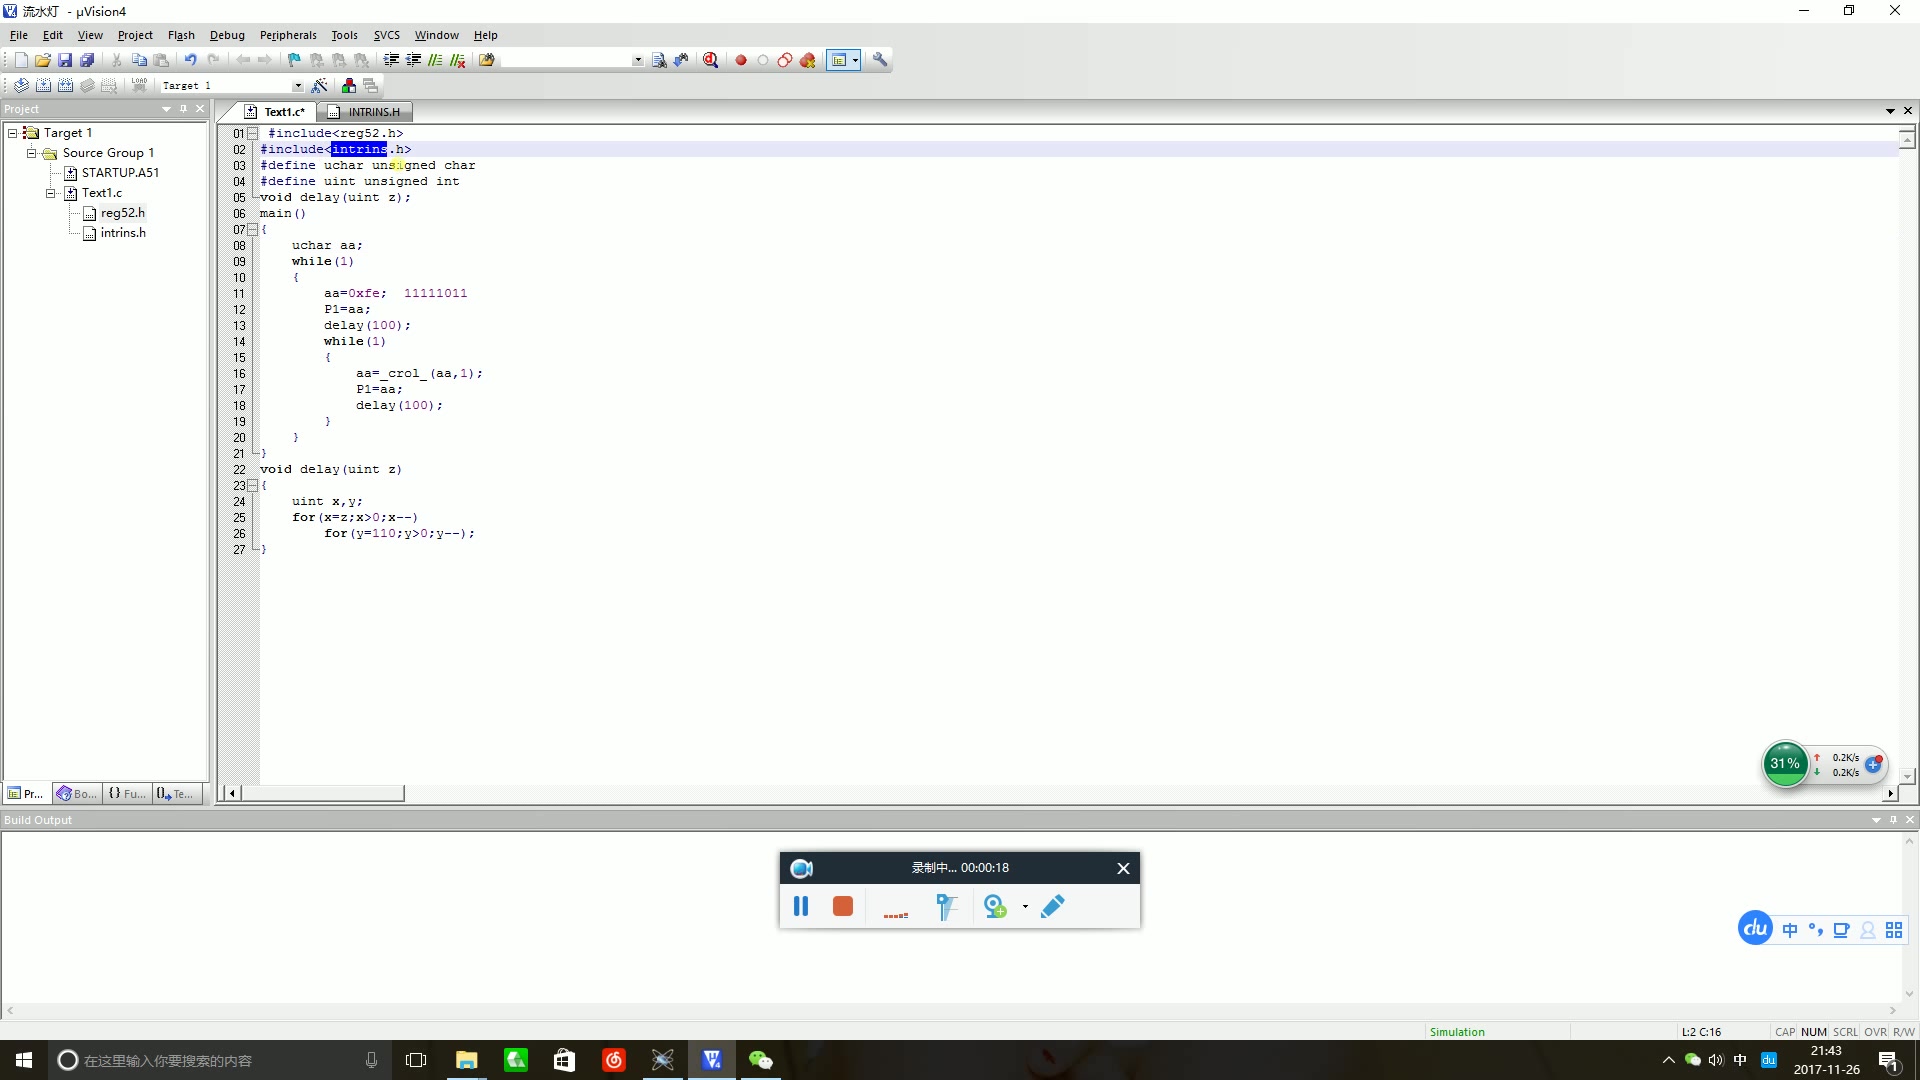Open a file via folder icon

point(43,60)
